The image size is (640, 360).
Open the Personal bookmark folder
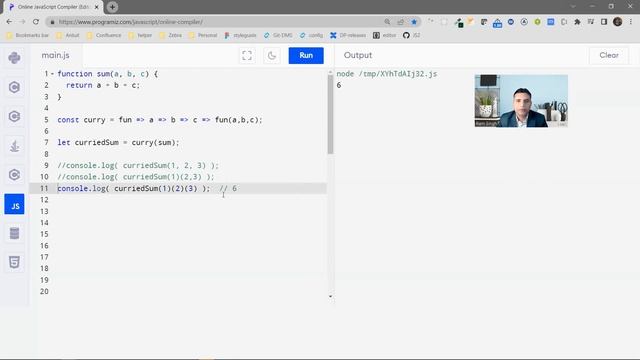point(203,36)
